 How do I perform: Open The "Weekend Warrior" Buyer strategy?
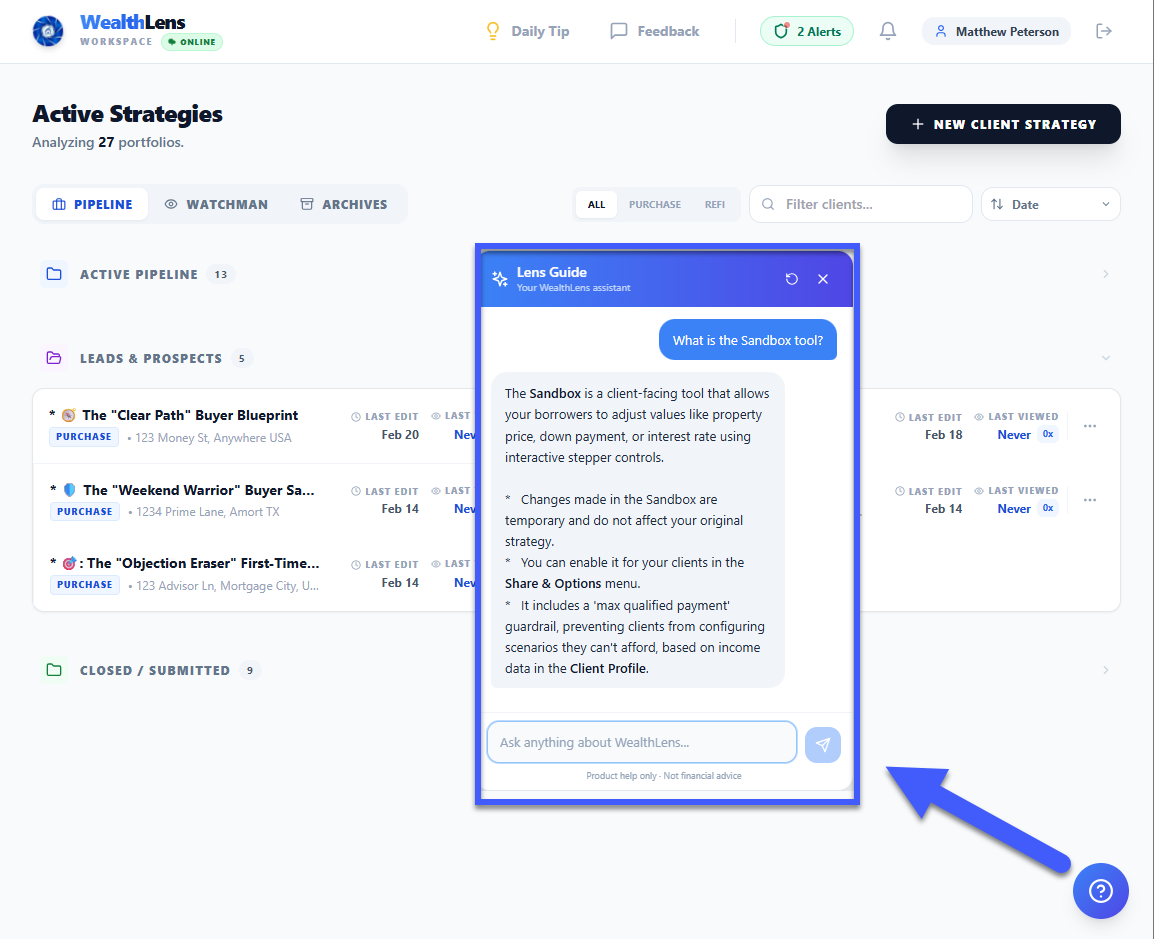point(199,490)
